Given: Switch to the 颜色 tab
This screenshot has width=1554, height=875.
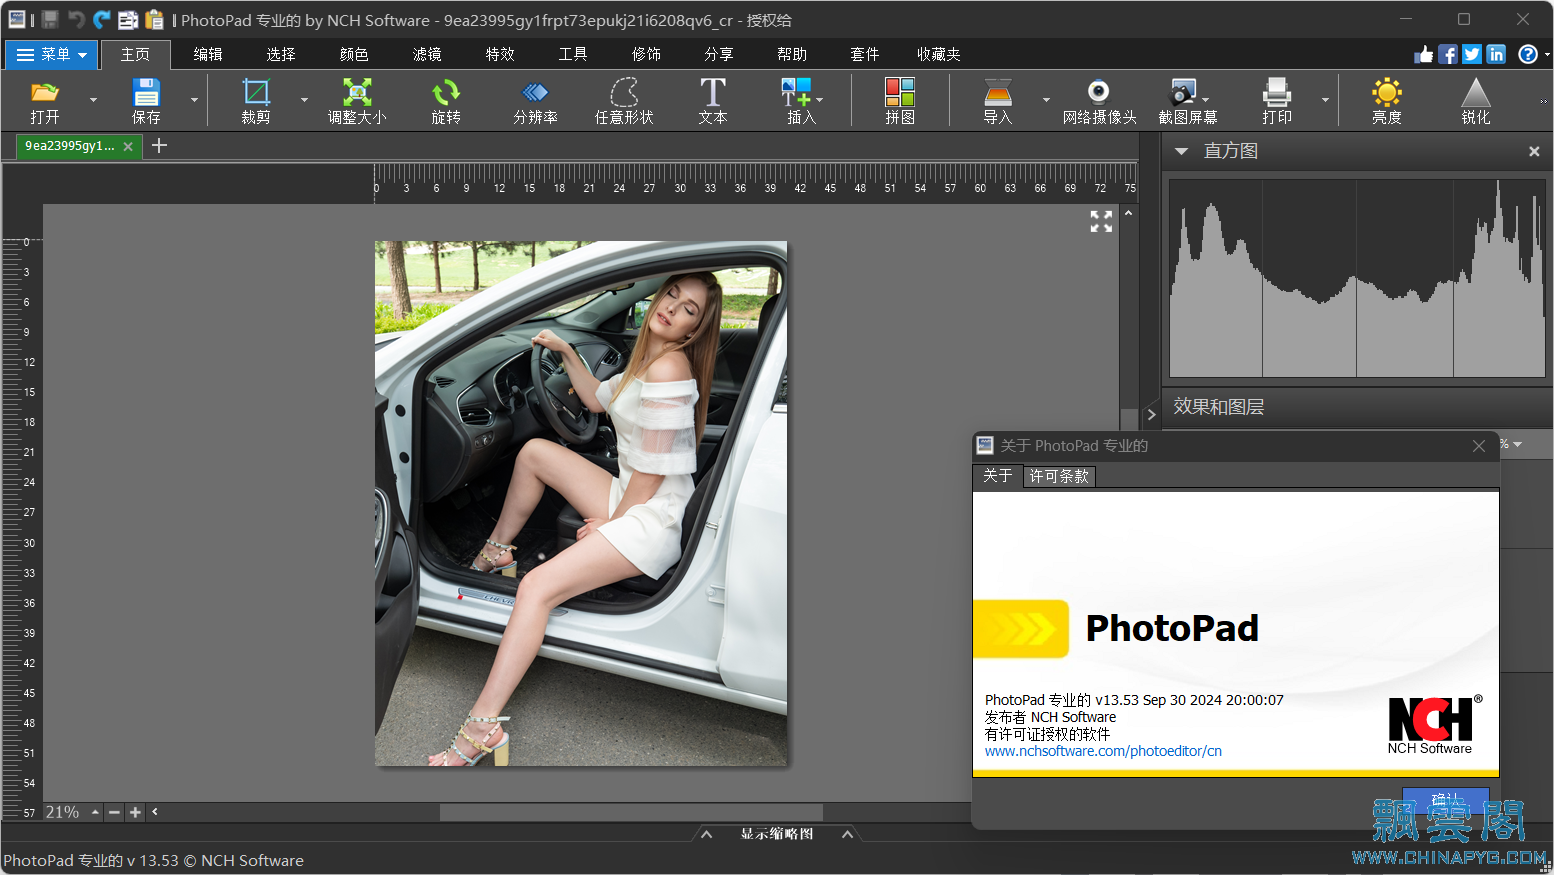Looking at the screenshot, I should pyautogui.click(x=354, y=54).
